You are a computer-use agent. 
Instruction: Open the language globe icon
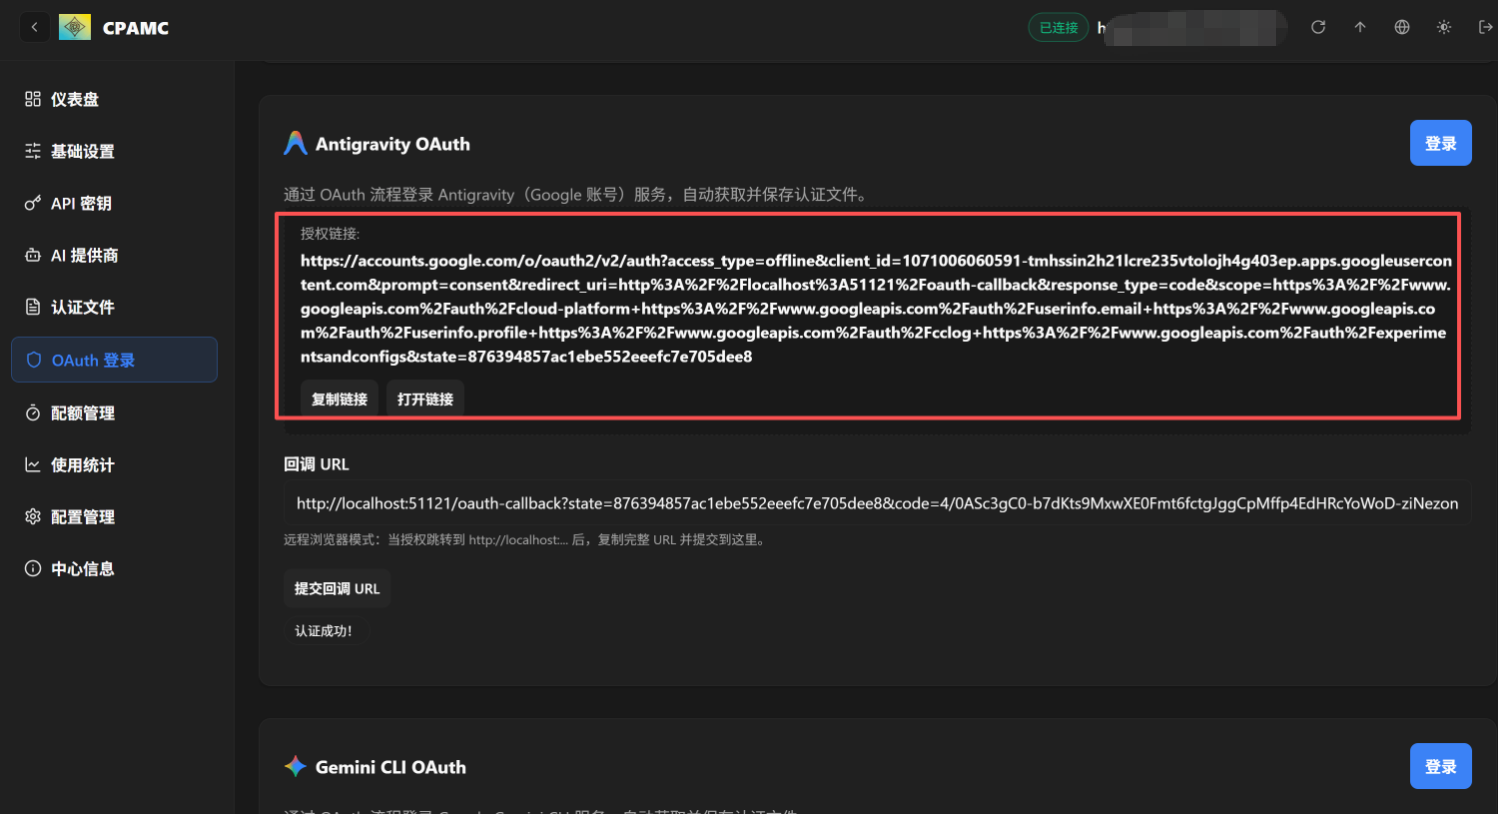click(1402, 27)
